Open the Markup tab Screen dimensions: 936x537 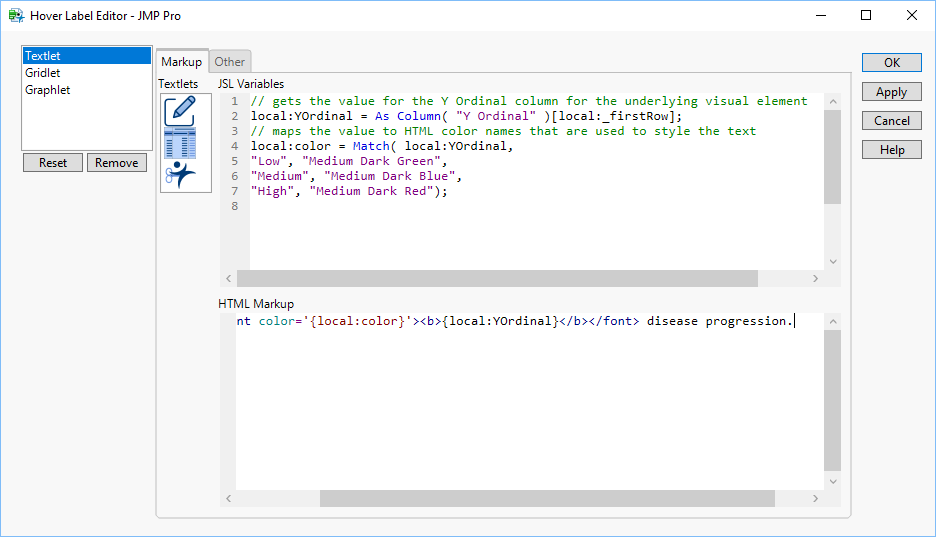pyautogui.click(x=181, y=62)
